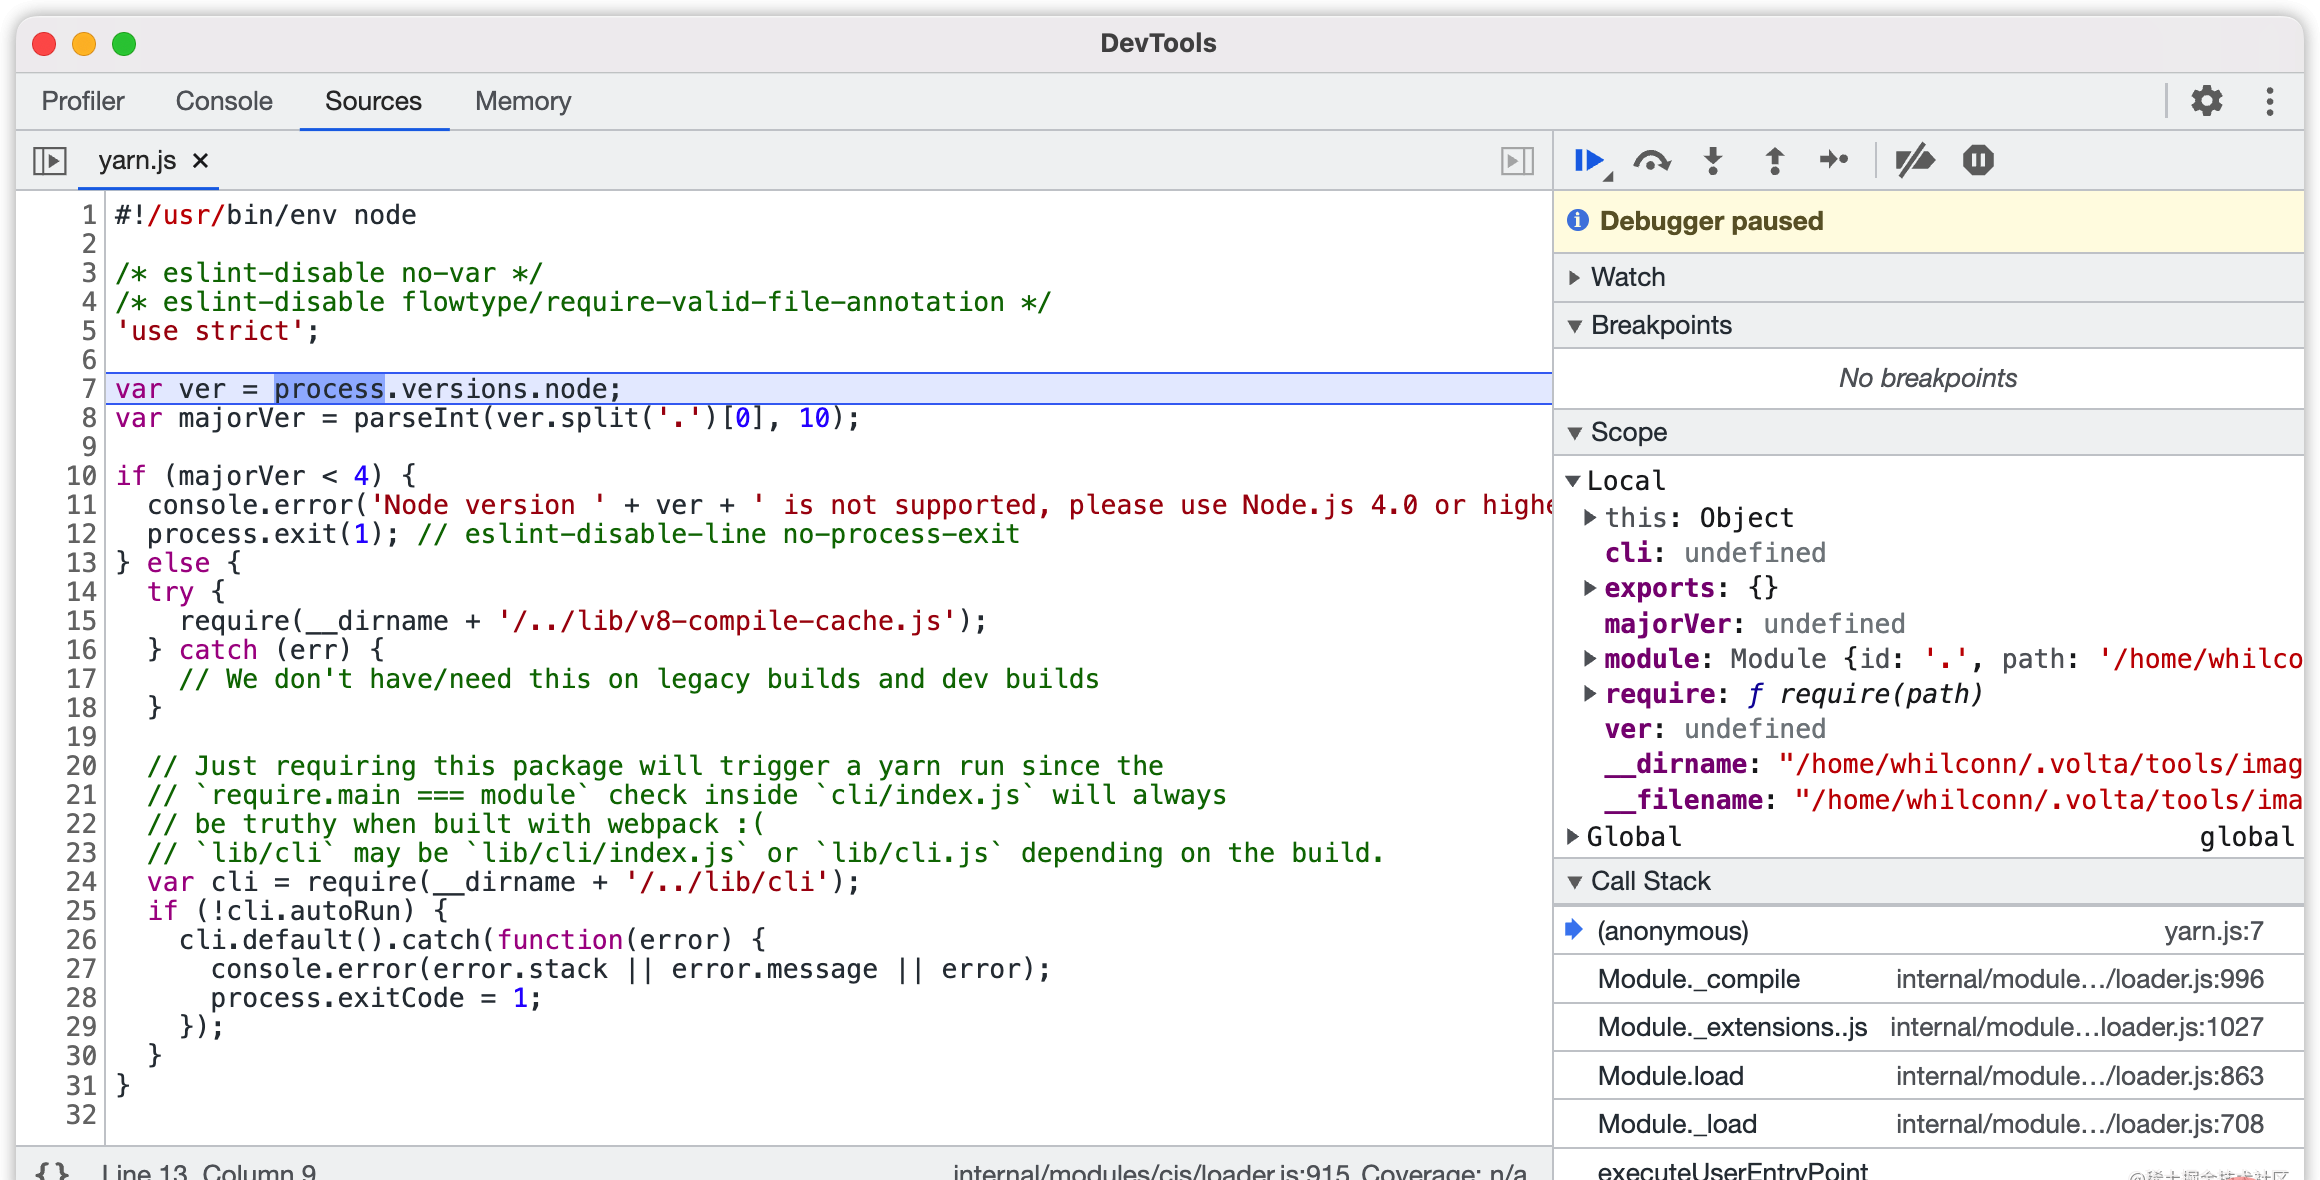Click the blue current-frame arrow indicator

pyautogui.click(x=1574, y=930)
